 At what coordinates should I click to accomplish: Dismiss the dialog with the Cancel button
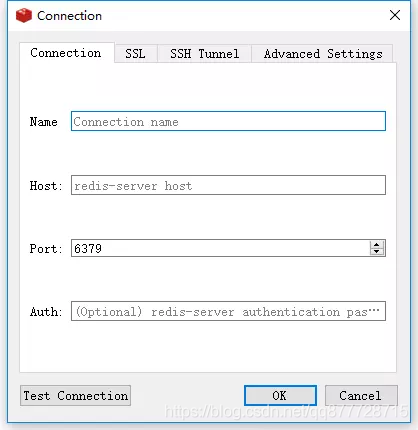[361, 396]
